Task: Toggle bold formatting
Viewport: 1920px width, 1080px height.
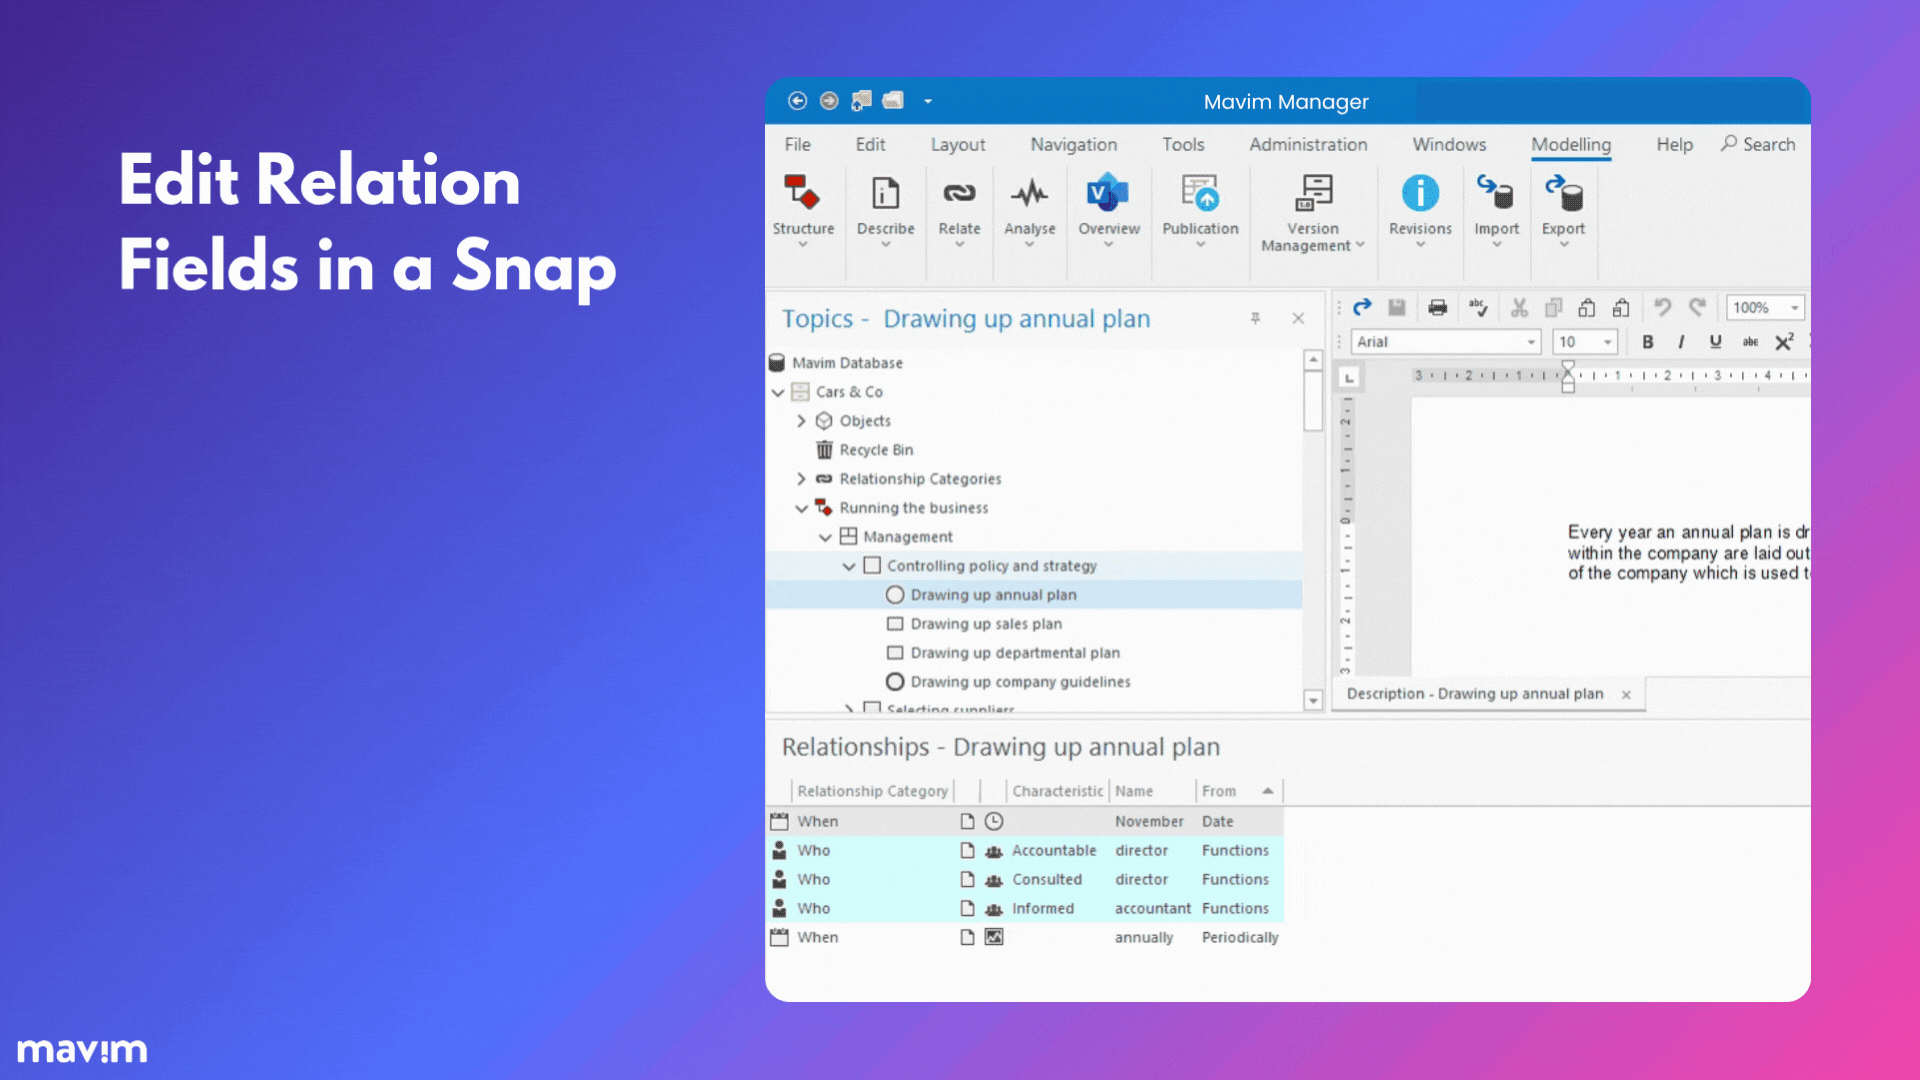Action: point(1647,342)
